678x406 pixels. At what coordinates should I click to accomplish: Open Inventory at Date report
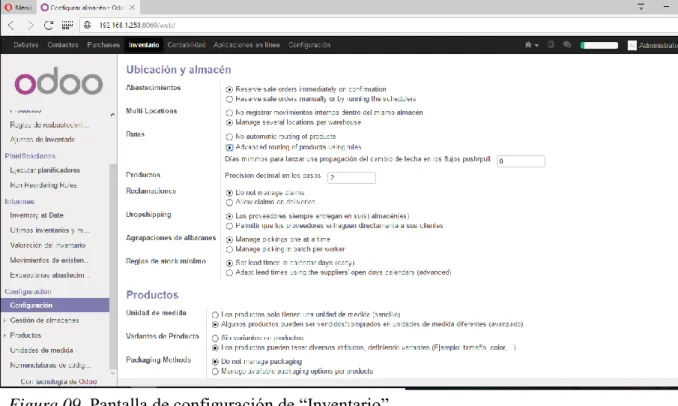(x=37, y=215)
